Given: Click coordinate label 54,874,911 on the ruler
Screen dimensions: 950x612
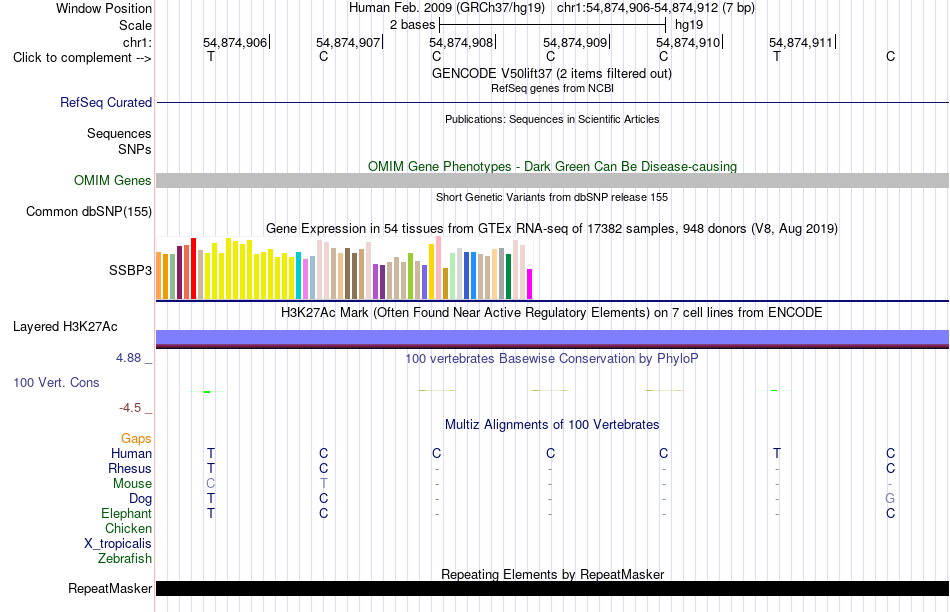Looking at the screenshot, I should [x=801, y=42].
